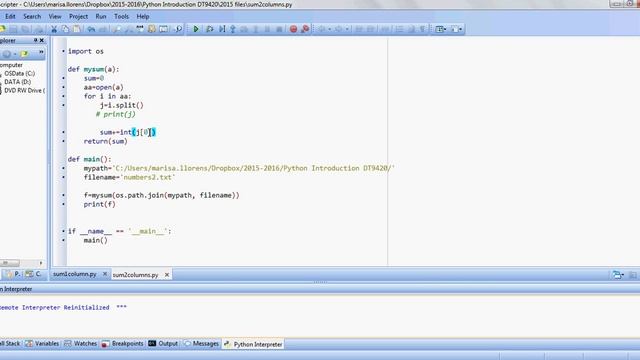Switch to the Messages panel tab
The height and width of the screenshot is (360, 640).
coord(202,344)
